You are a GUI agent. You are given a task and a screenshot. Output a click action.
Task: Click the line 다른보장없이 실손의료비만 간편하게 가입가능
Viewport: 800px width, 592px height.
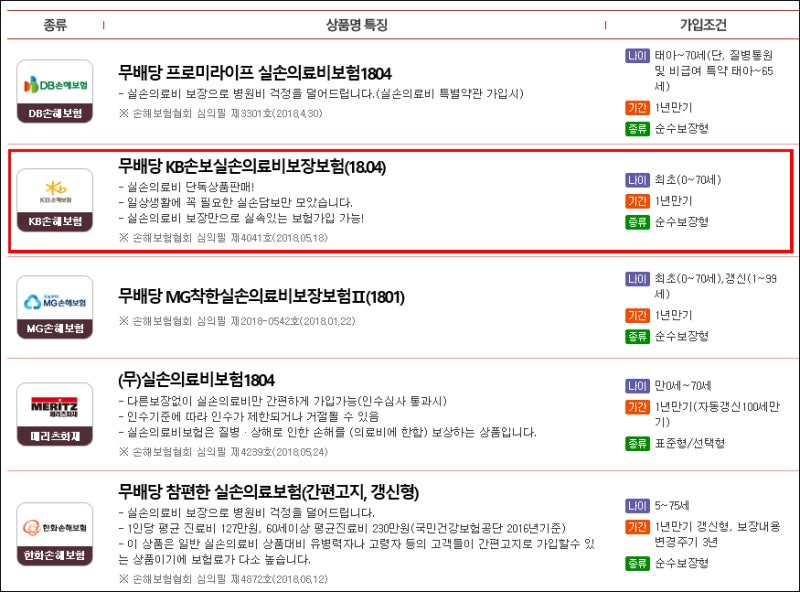pos(282,401)
